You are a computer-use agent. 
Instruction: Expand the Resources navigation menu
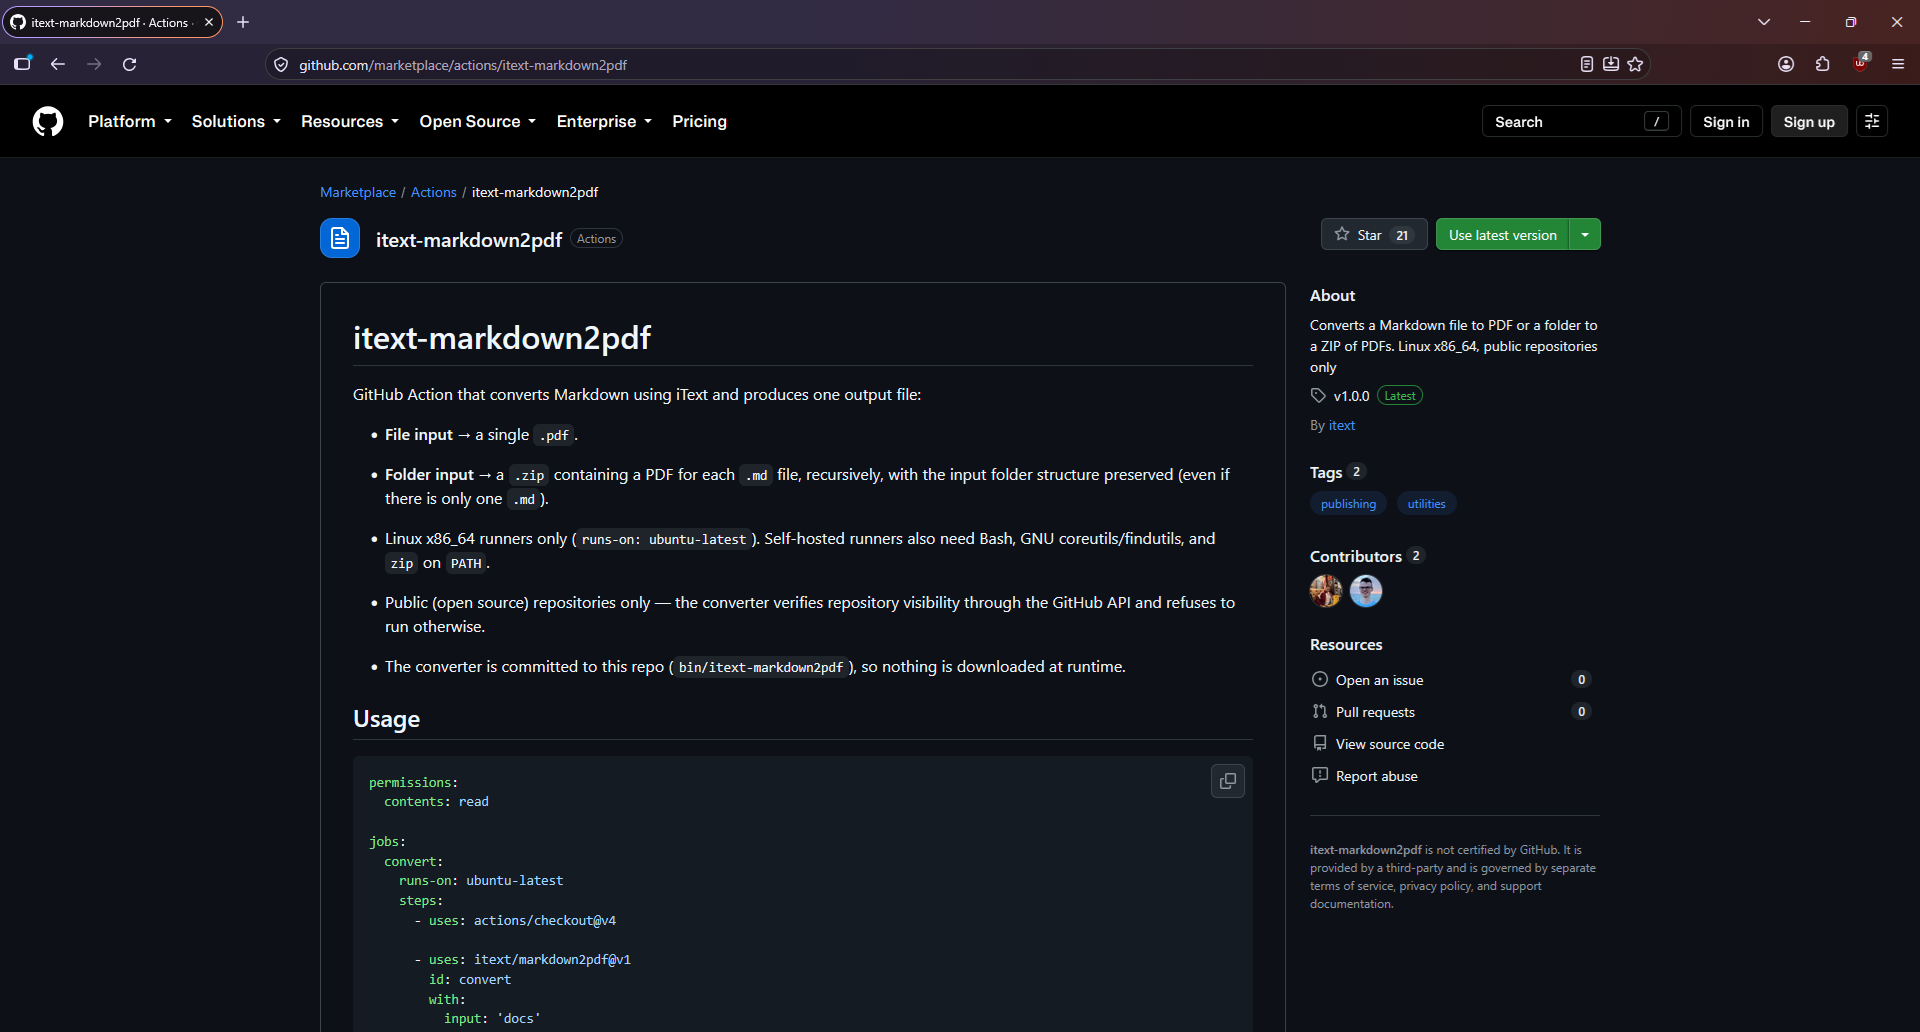click(x=350, y=122)
